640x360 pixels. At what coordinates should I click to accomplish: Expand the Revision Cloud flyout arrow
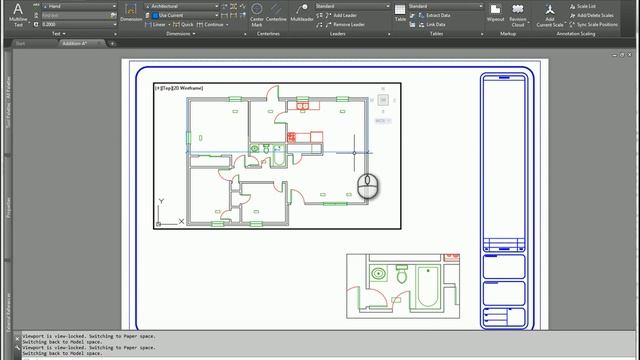(x=529, y=23)
